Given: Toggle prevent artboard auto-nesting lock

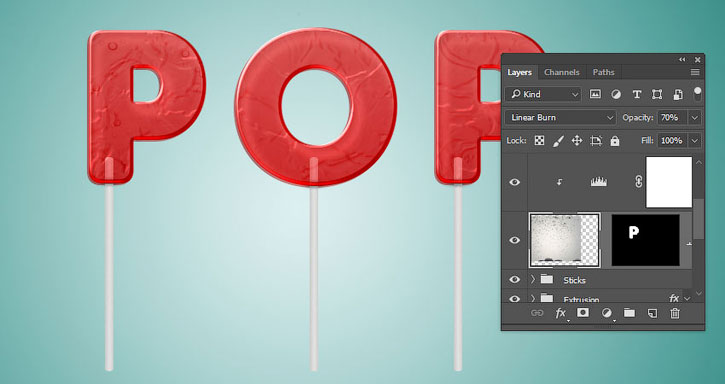Looking at the screenshot, I should [x=596, y=141].
